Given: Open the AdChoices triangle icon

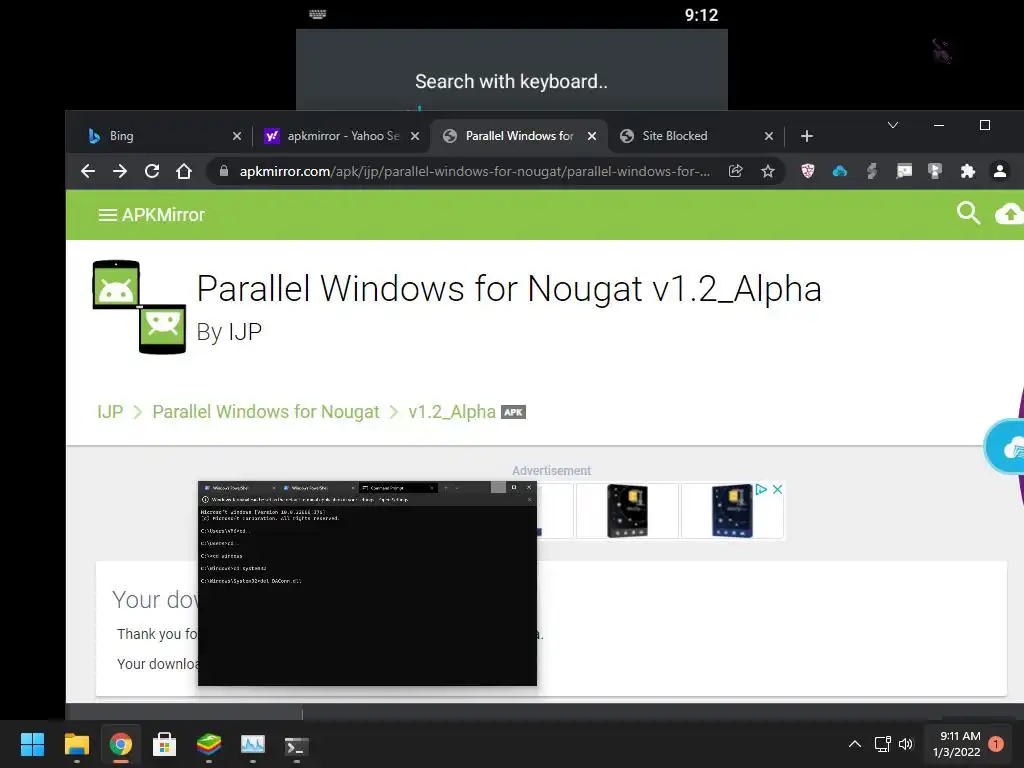Looking at the screenshot, I should point(761,489).
